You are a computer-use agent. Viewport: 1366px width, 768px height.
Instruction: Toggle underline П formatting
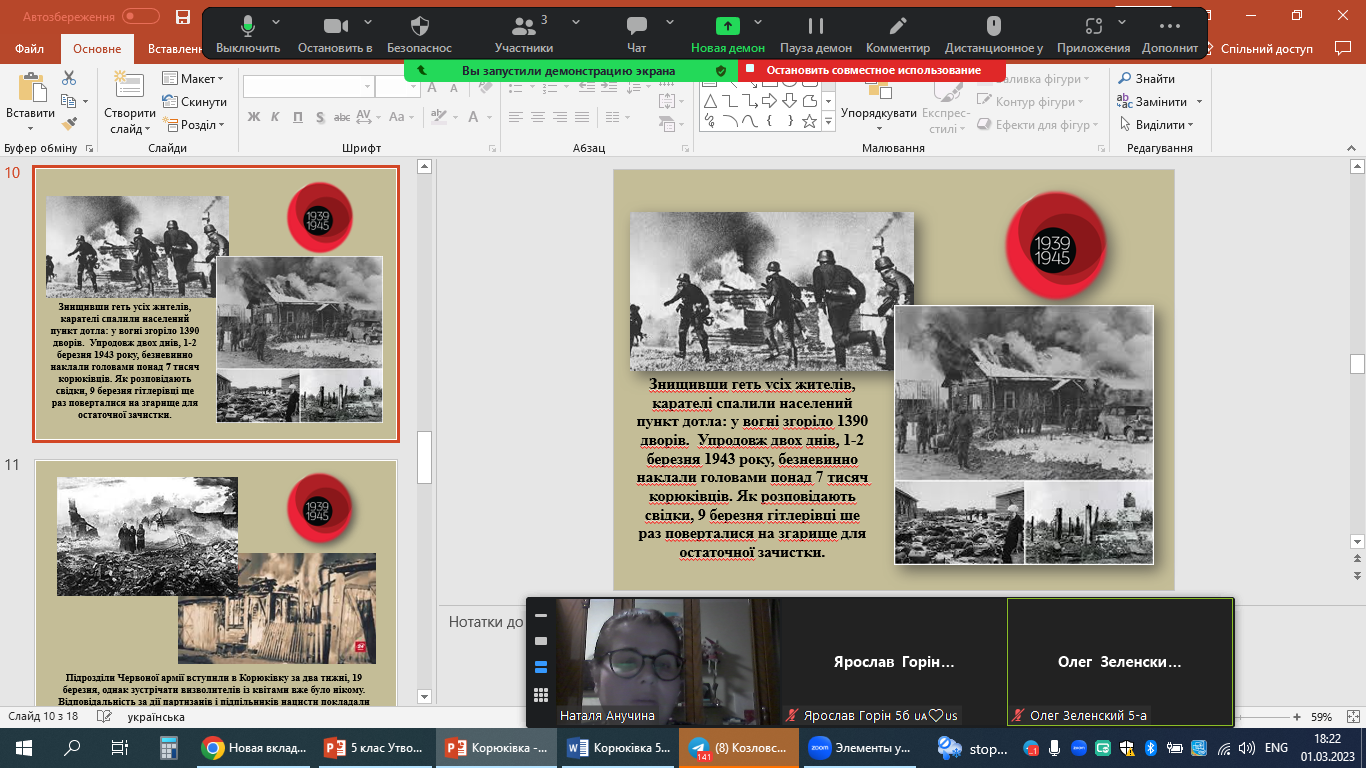click(299, 117)
